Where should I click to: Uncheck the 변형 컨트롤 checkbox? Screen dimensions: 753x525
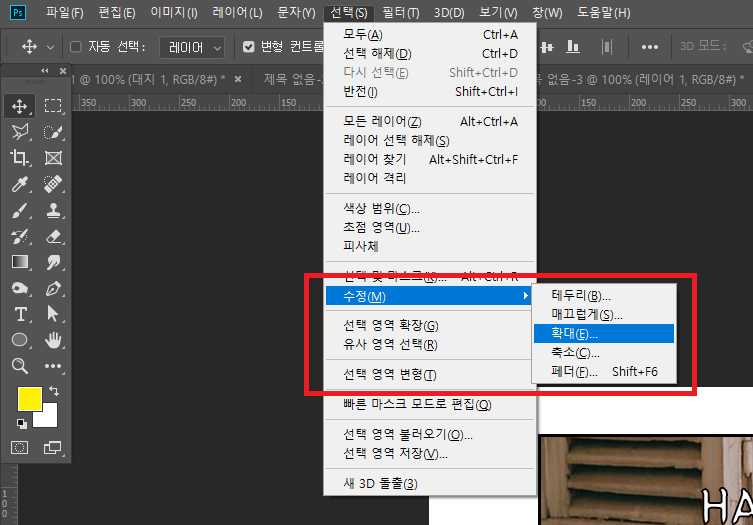pyautogui.click(x=249, y=47)
